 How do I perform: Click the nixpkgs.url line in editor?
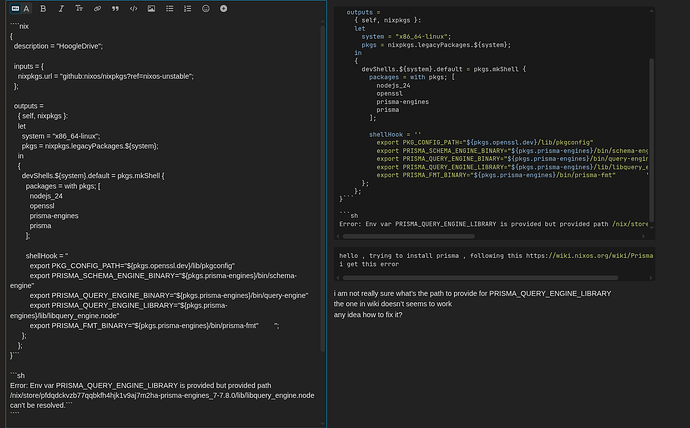tap(106, 76)
